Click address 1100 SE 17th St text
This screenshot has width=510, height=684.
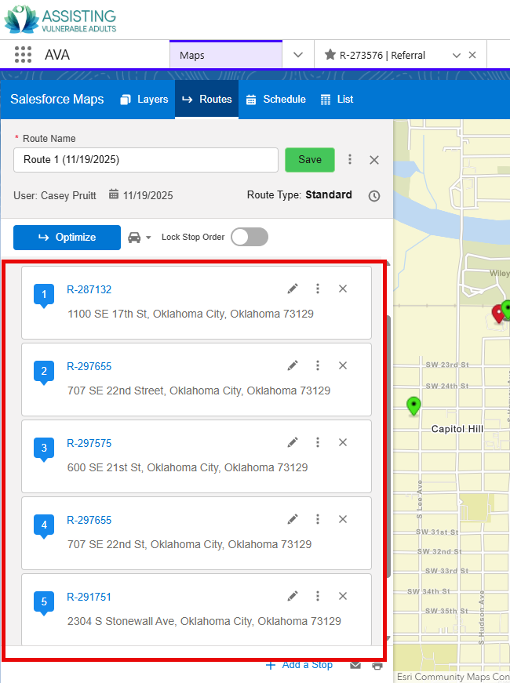190,314
